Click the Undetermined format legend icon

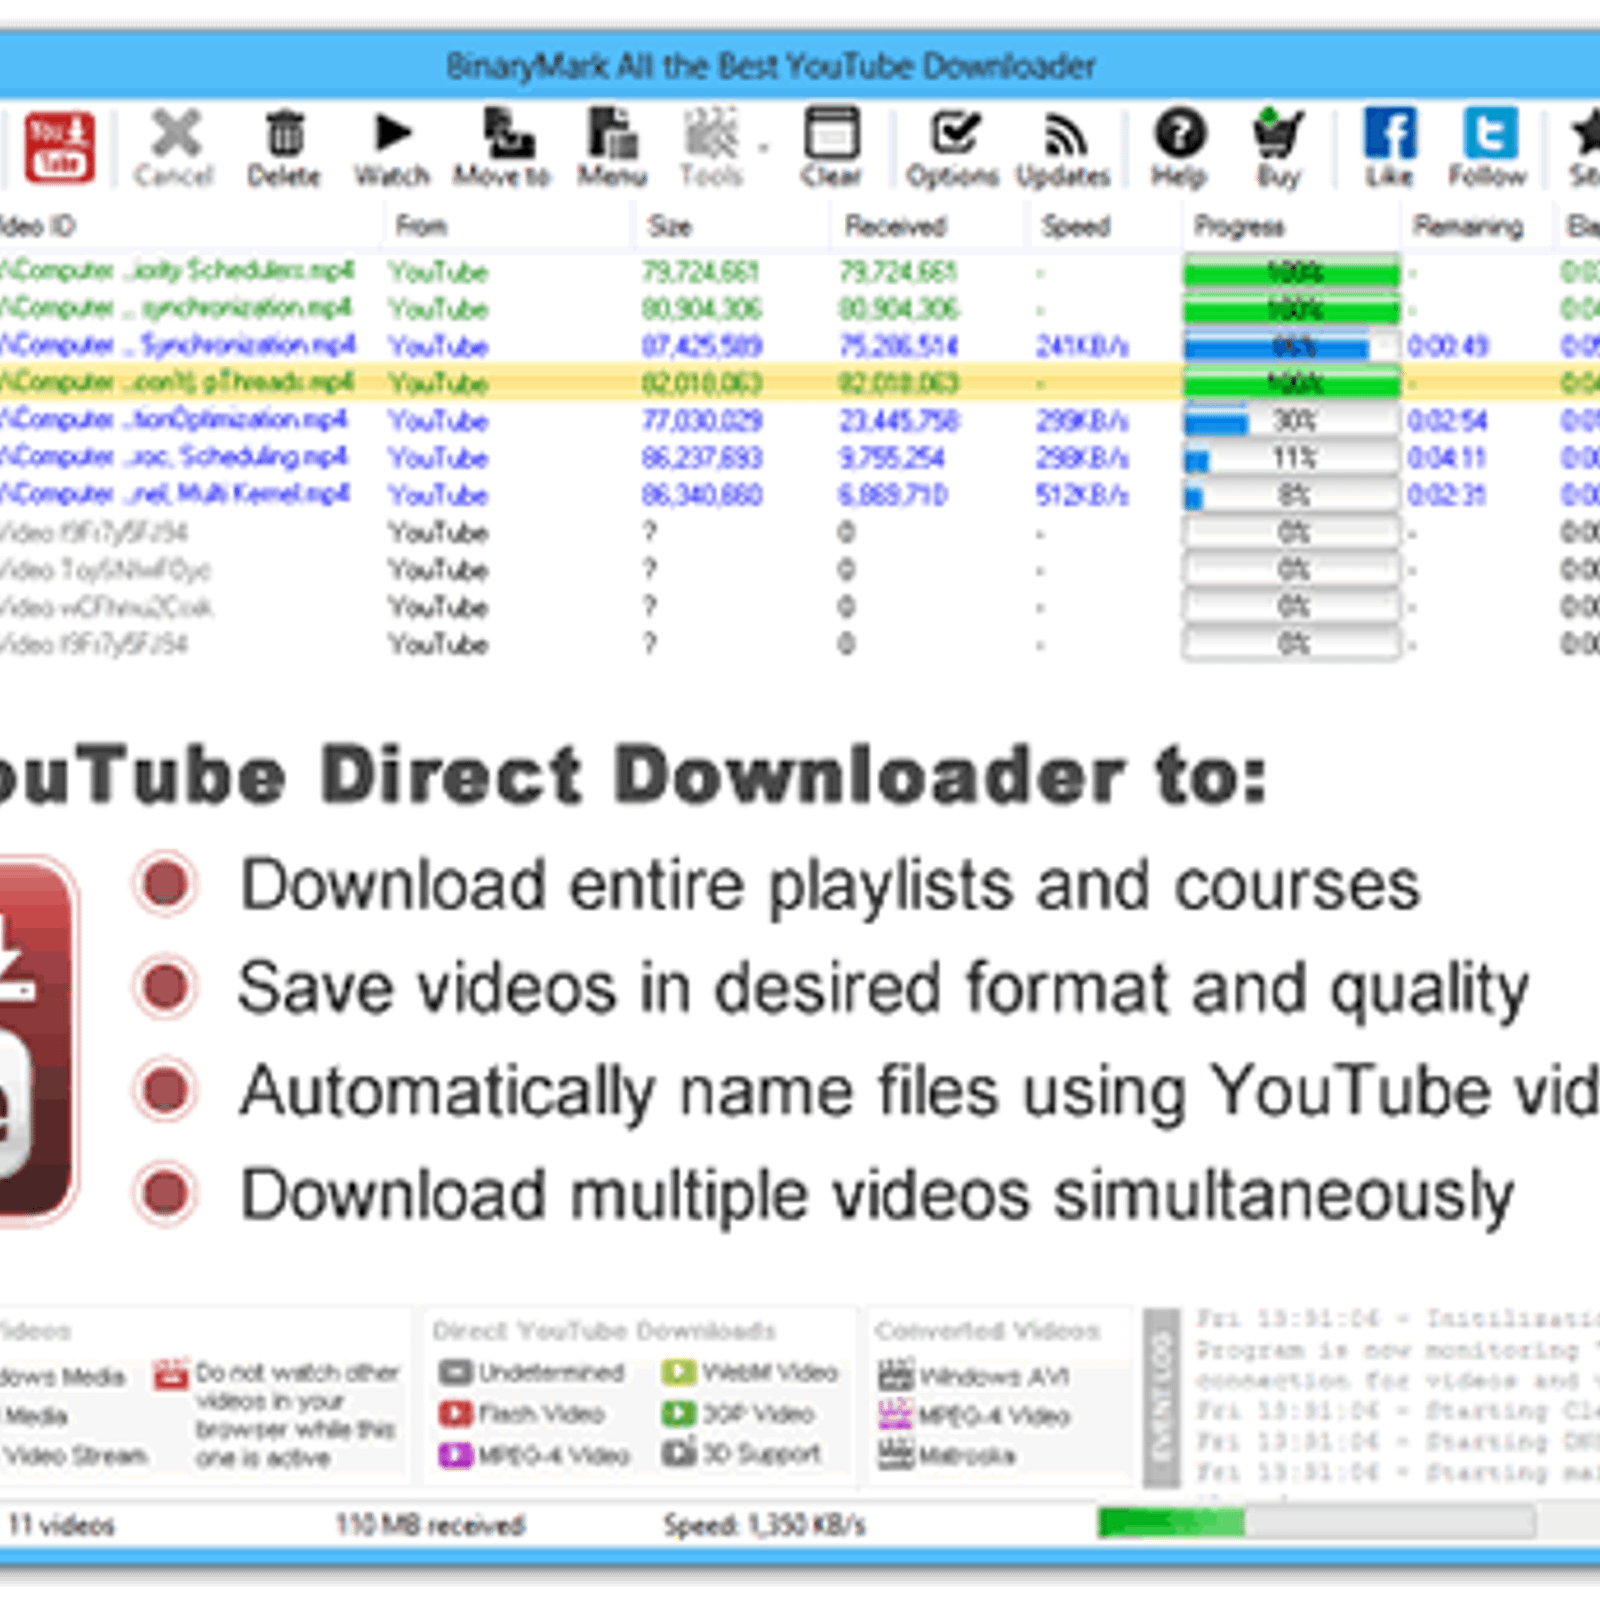click(x=455, y=1372)
